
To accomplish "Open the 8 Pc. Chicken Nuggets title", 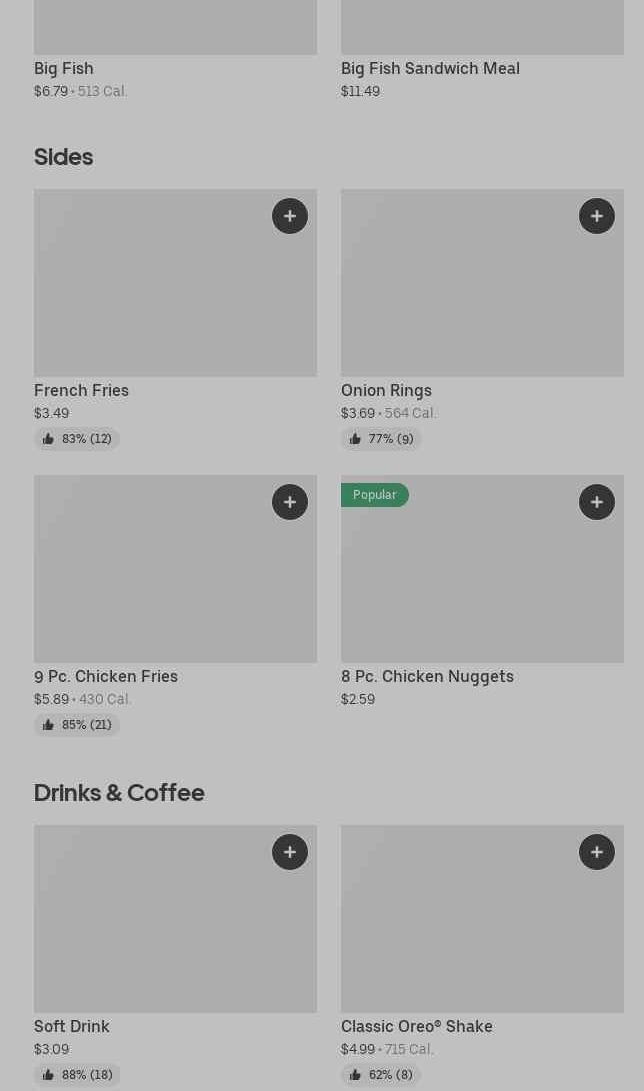I will (427, 676).
